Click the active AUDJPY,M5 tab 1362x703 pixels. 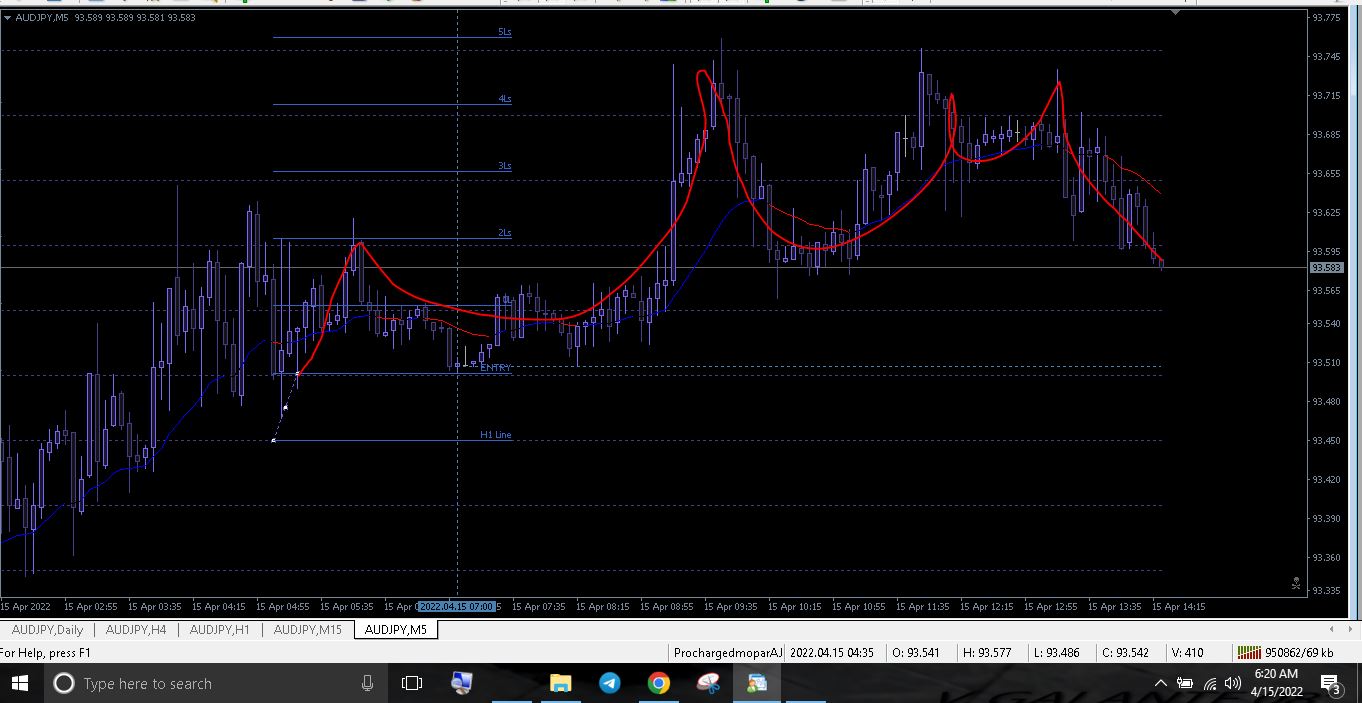[395, 629]
